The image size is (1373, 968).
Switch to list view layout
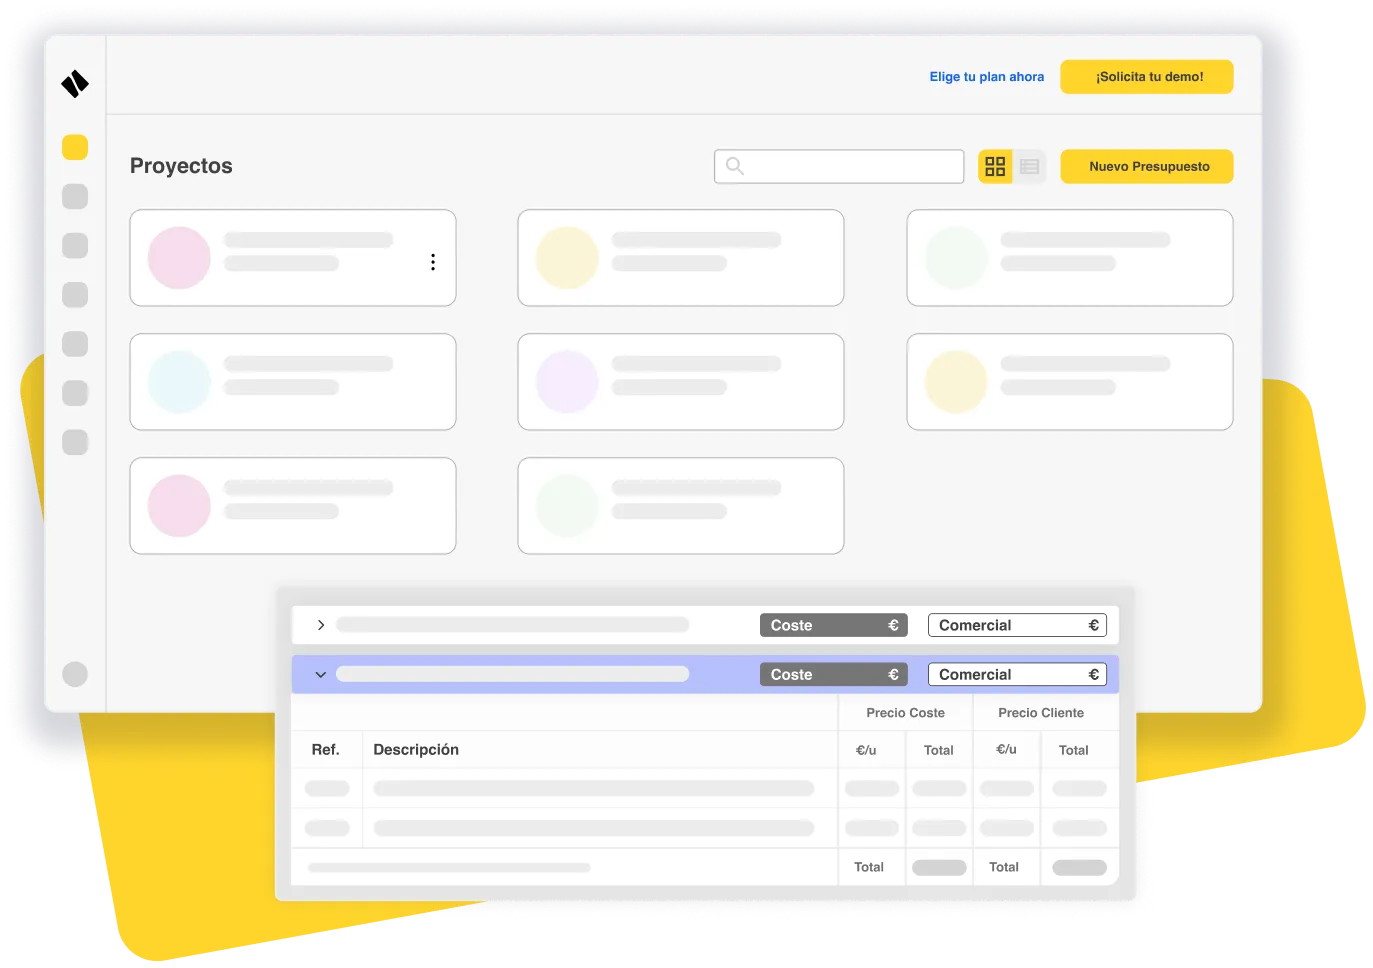point(1029,166)
